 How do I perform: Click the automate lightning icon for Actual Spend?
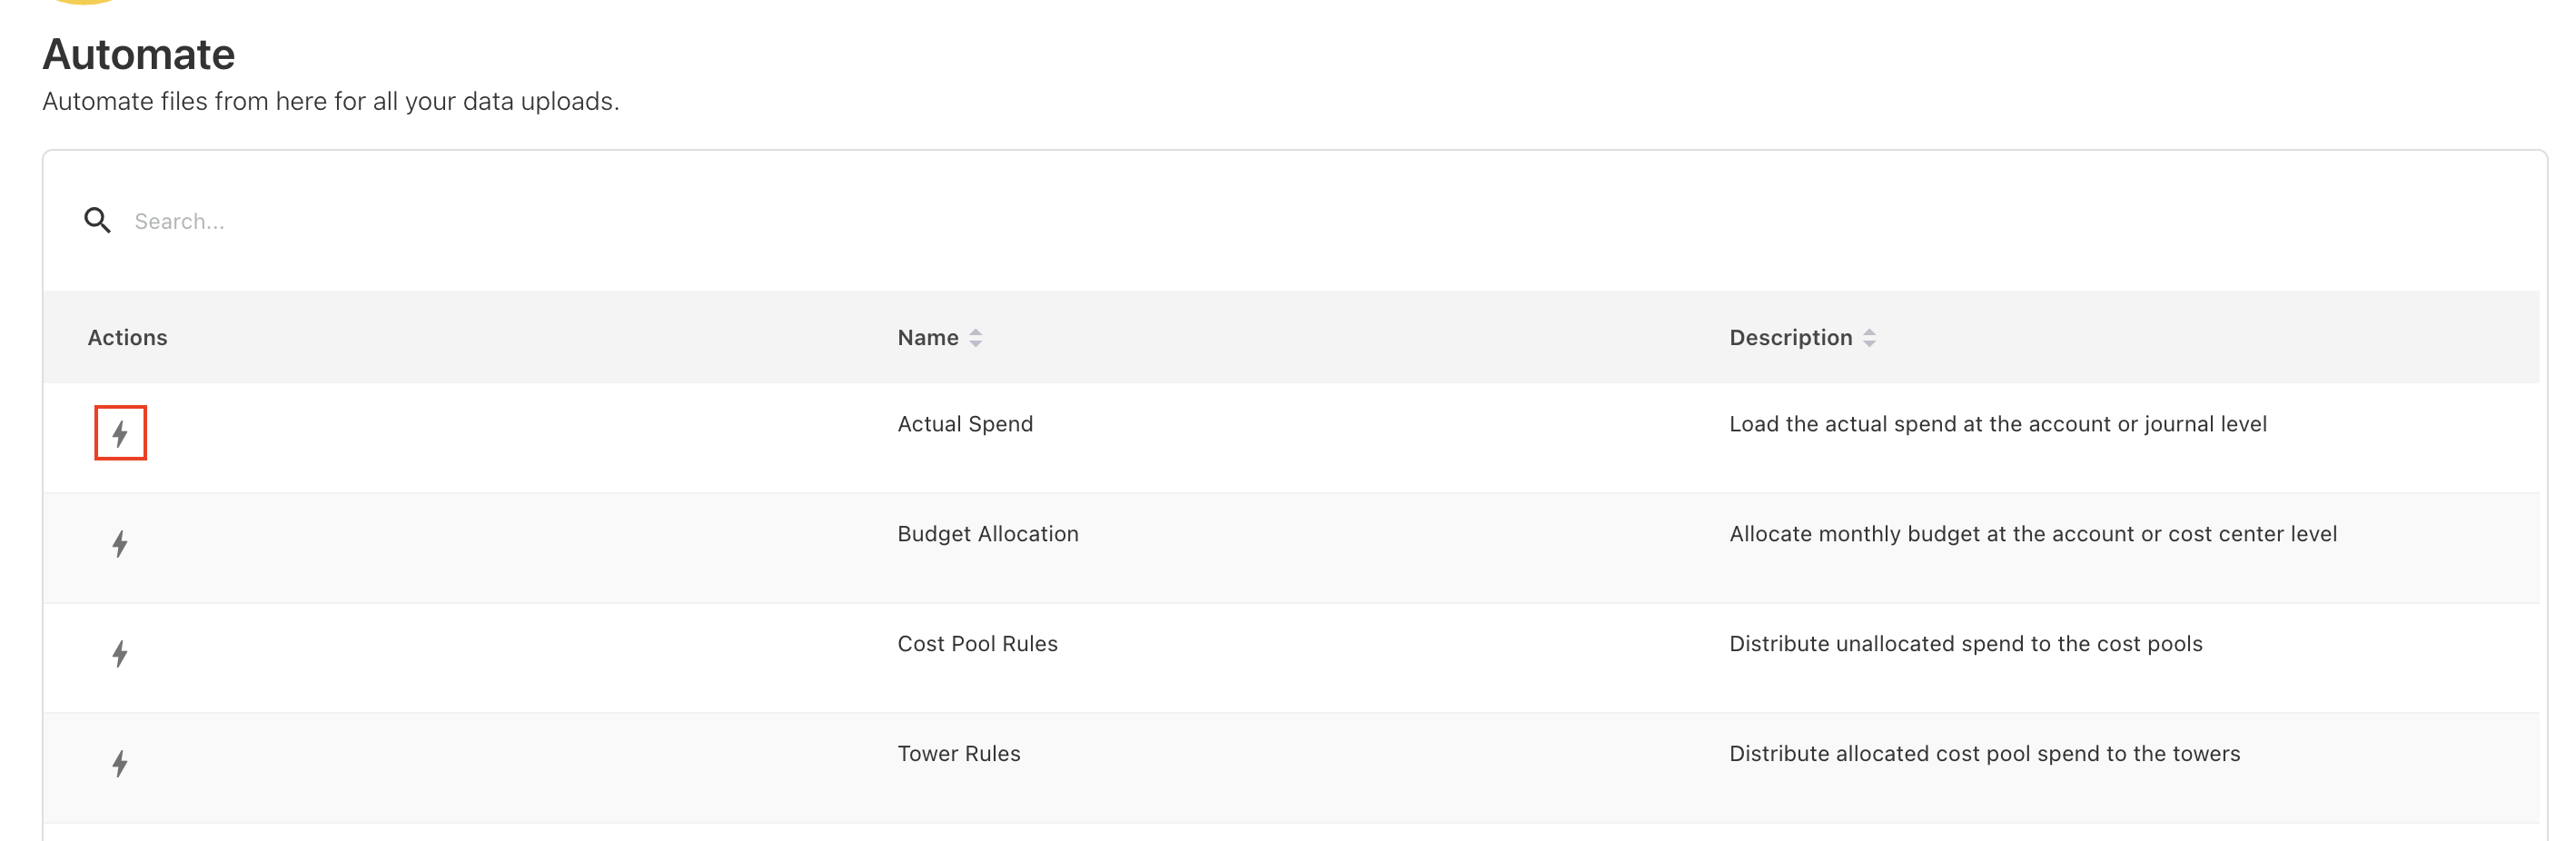tap(120, 433)
